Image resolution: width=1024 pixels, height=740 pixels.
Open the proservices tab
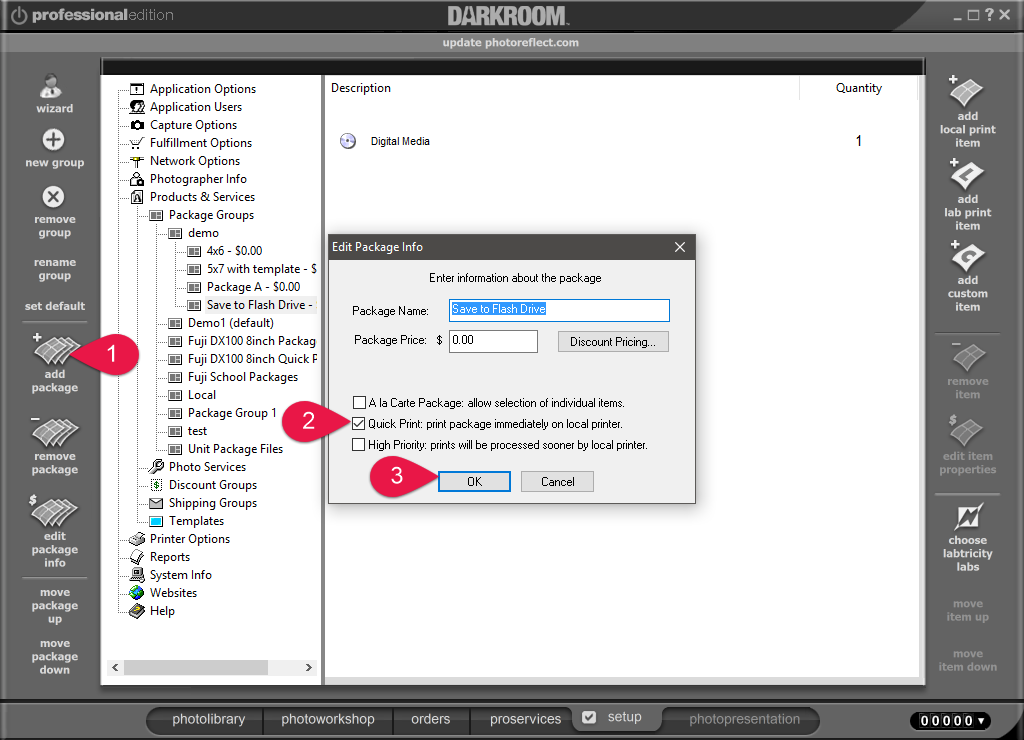pyautogui.click(x=525, y=719)
